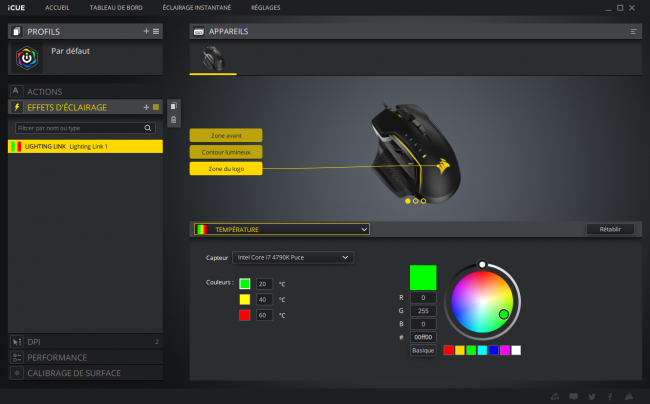The width and height of the screenshot is (650, 404).
Task: Click the Twitter icon in footer
Action: pyautogui.click(x=592, y=397)
